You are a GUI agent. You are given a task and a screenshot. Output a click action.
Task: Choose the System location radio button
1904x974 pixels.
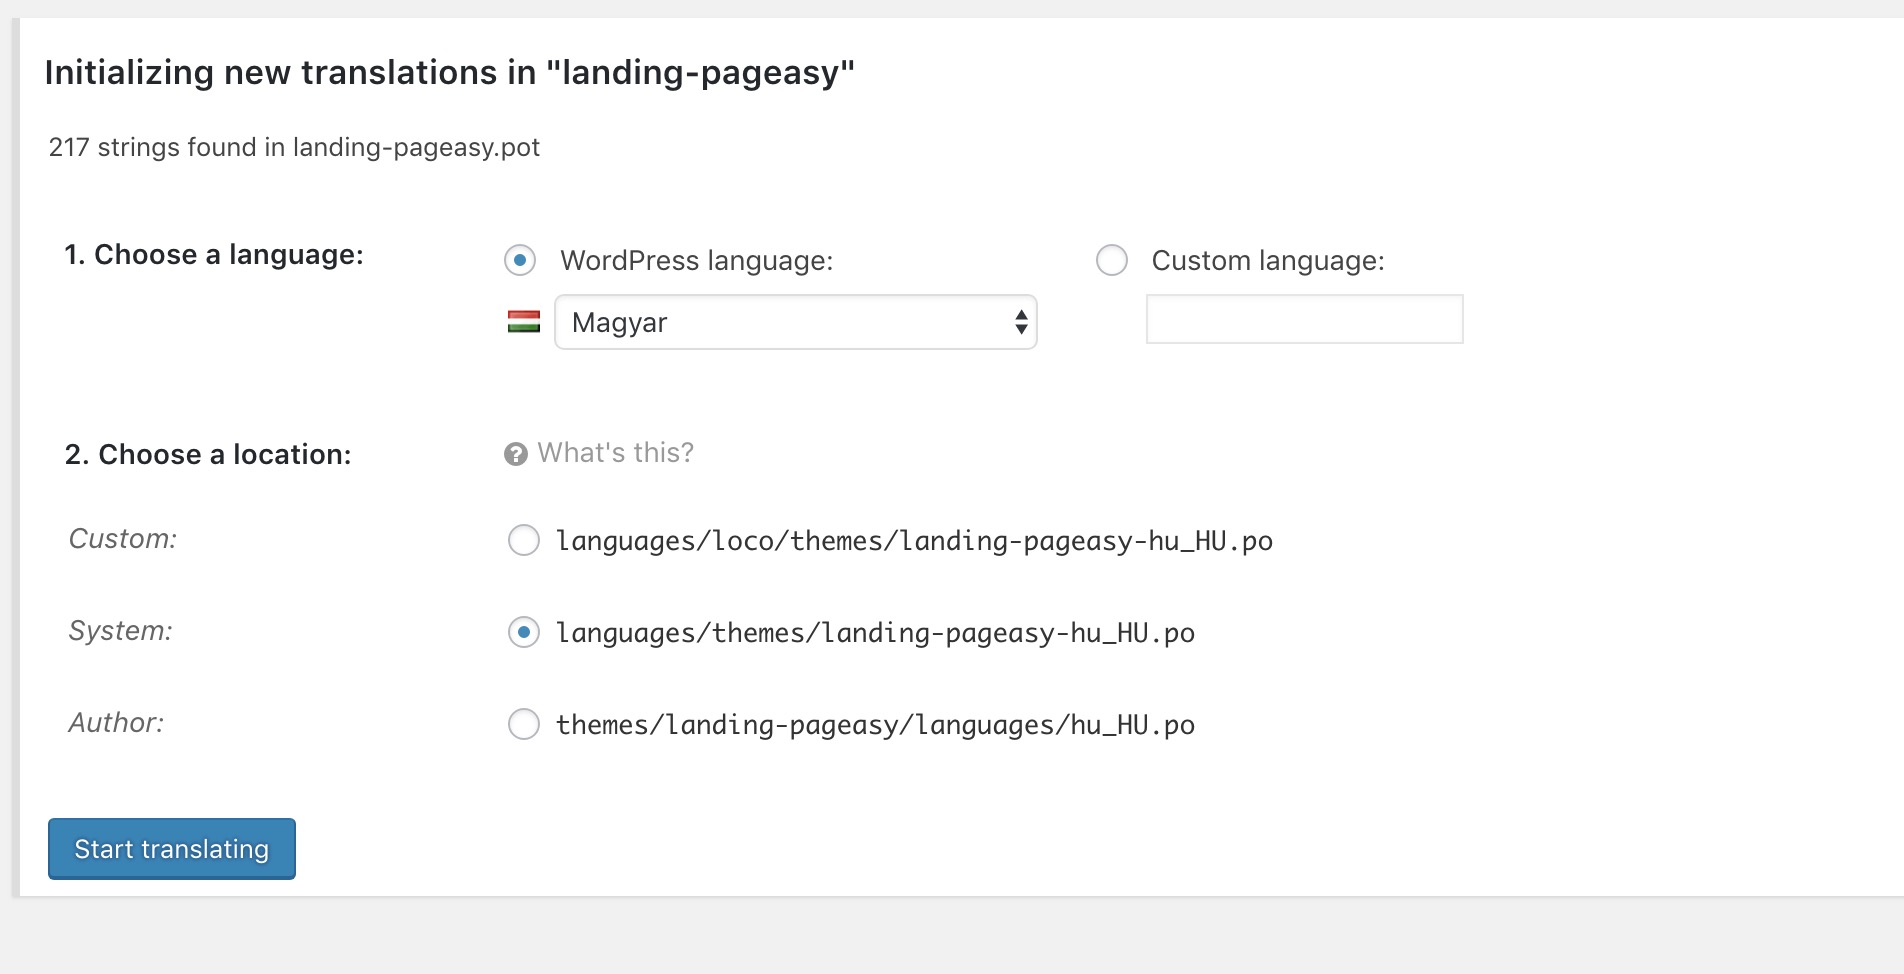(x=524, y=632)
